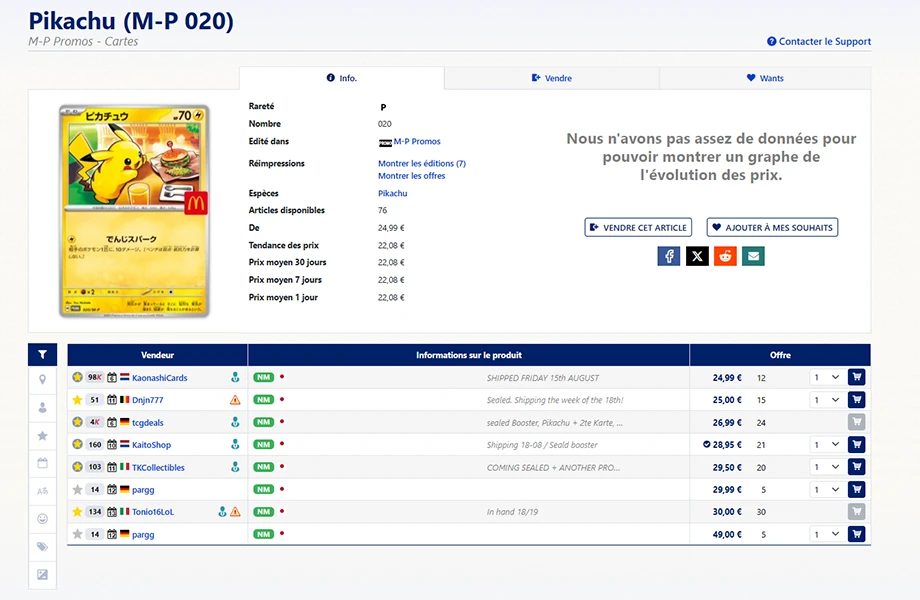Open quantity dropdown for KaonashiCards offer
Screen dimensions: 920x600
(827, 377)
